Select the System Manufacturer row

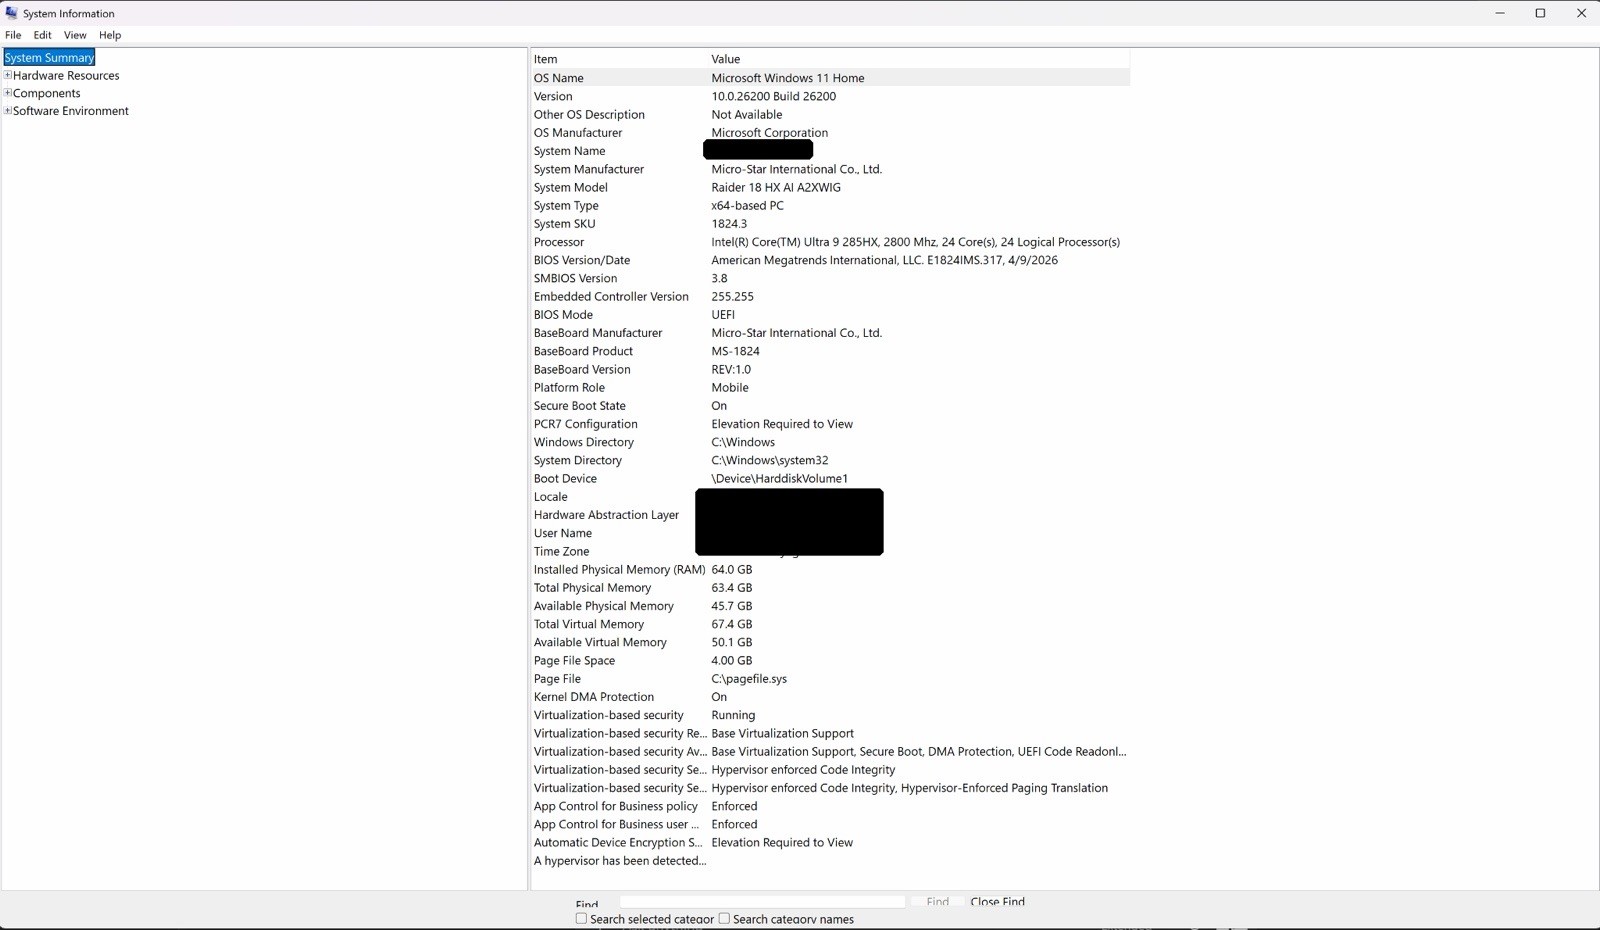point(830,169)
